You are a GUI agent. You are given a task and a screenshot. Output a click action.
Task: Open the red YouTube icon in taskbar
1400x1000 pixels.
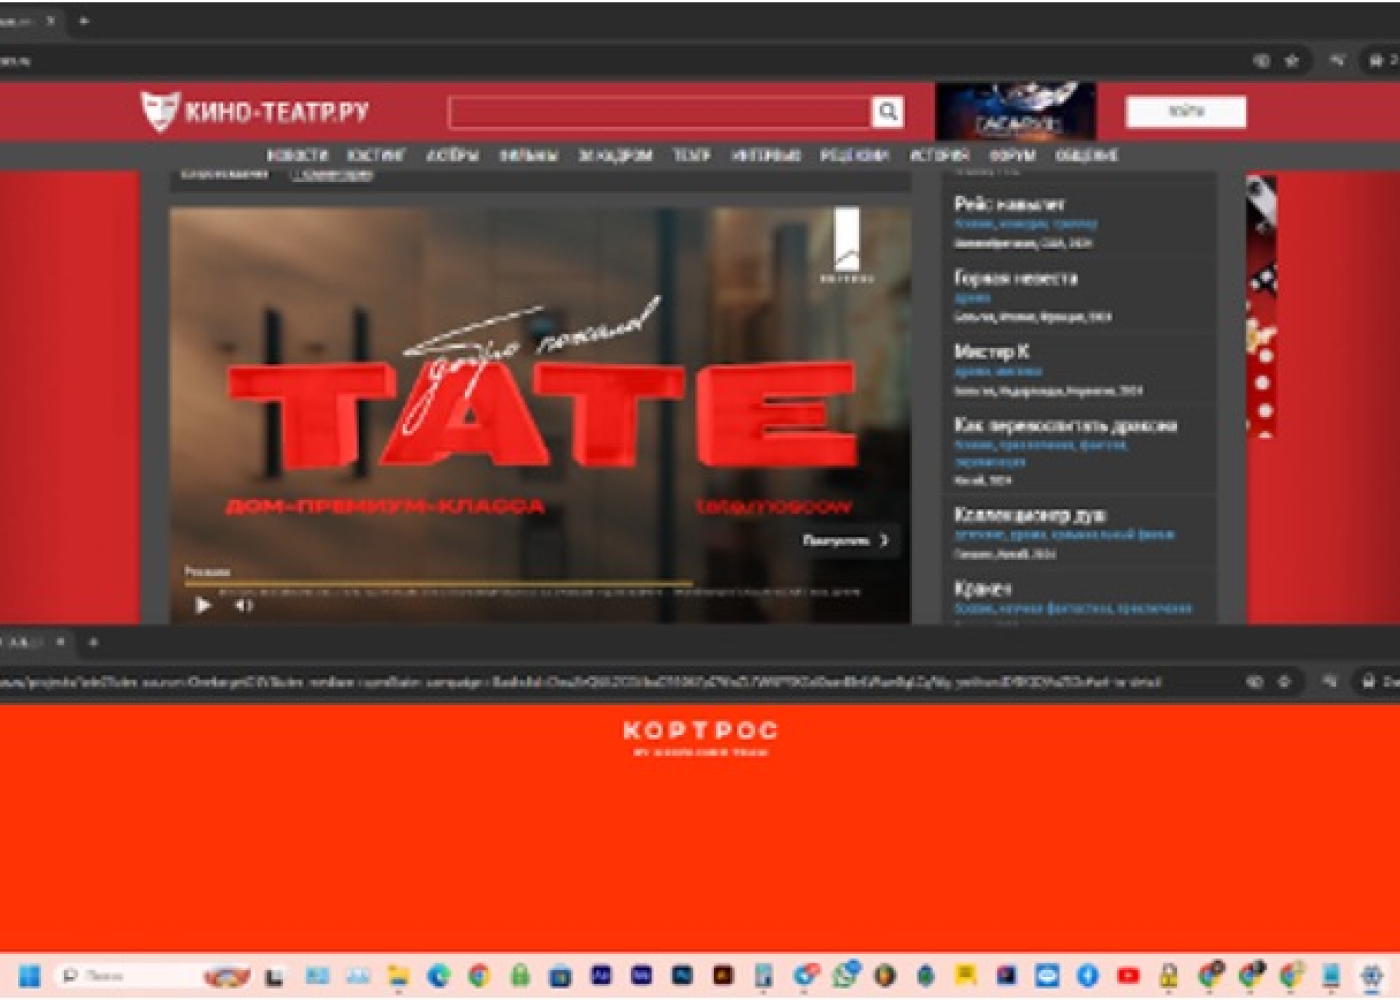click(x=1128, y=975)
